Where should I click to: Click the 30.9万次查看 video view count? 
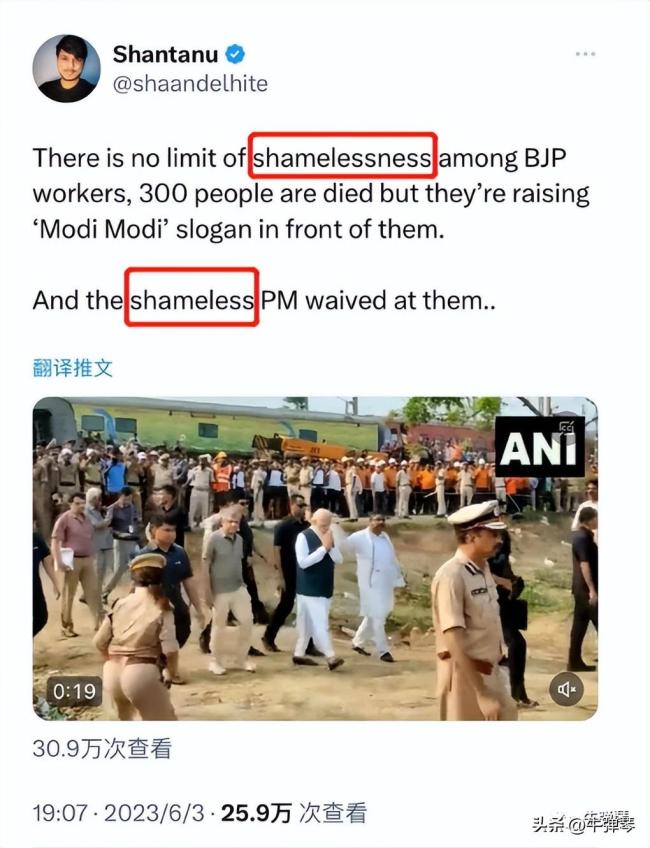(102, 749)
